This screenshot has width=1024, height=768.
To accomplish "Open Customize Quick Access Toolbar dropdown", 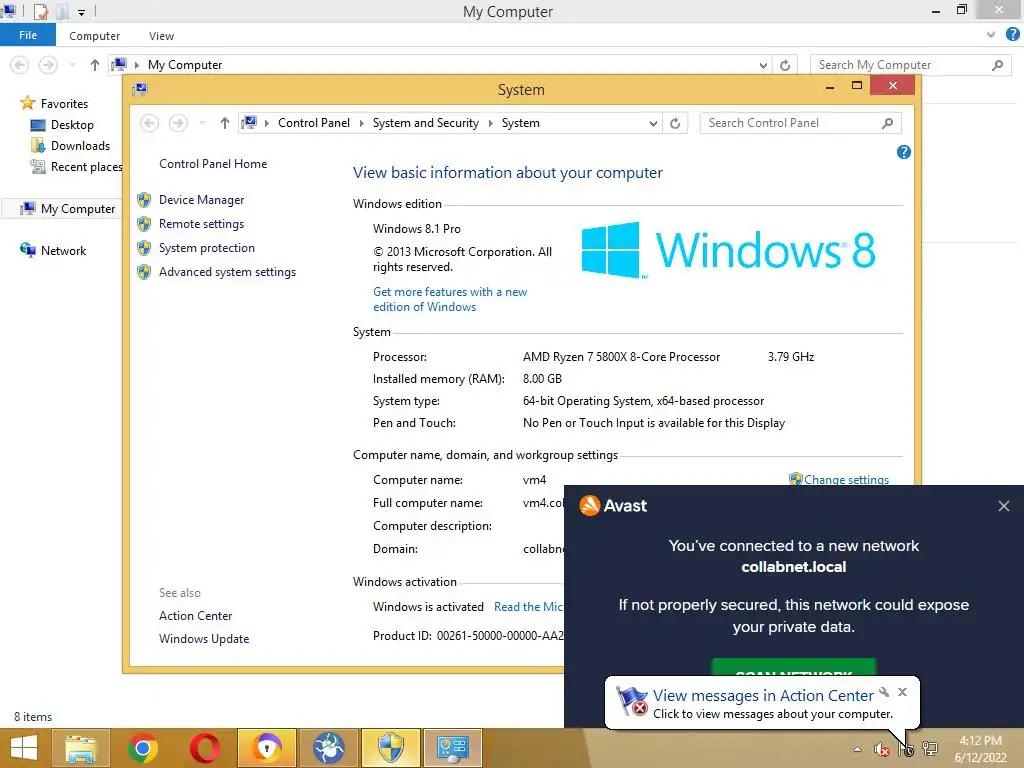I will 82,12.
